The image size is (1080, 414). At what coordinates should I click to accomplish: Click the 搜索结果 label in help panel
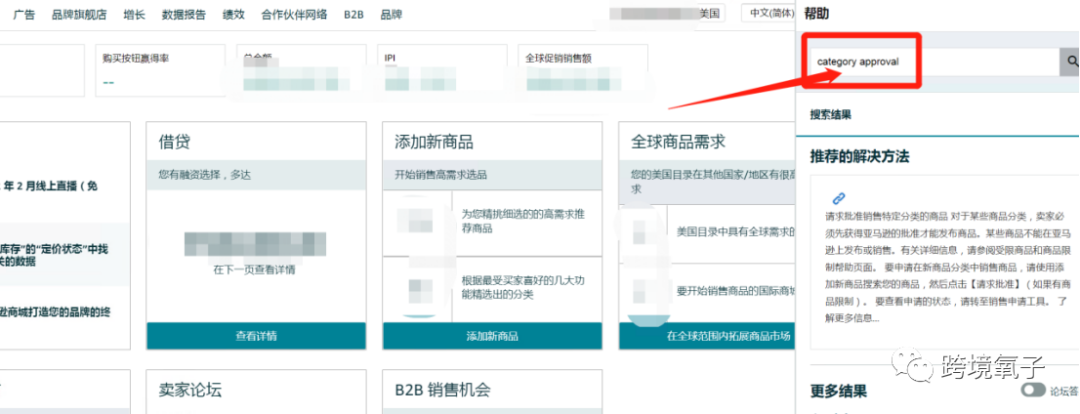[x=831, y=115]
